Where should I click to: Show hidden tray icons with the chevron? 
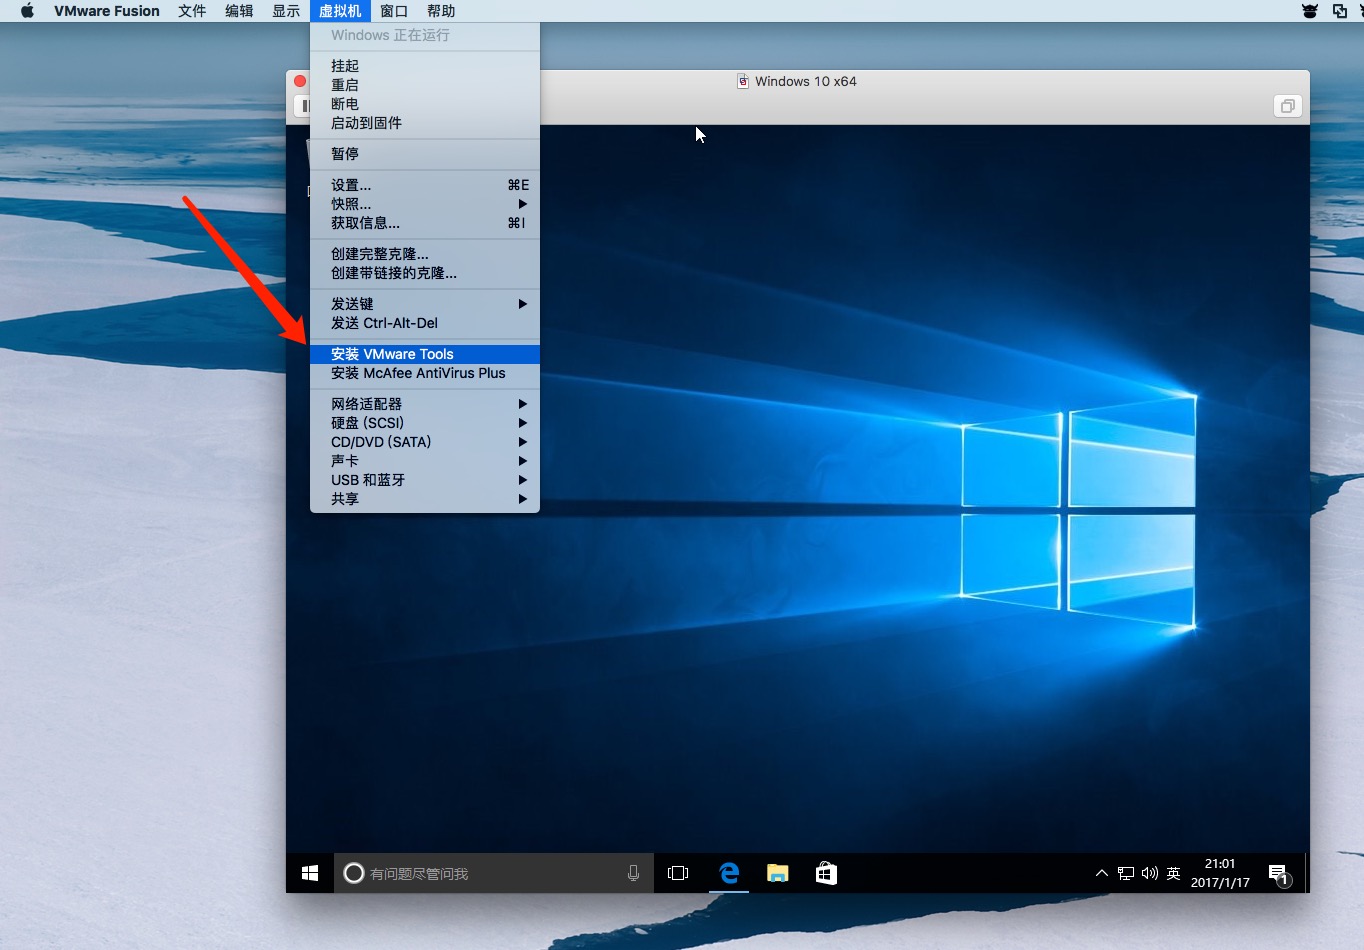1102,873
